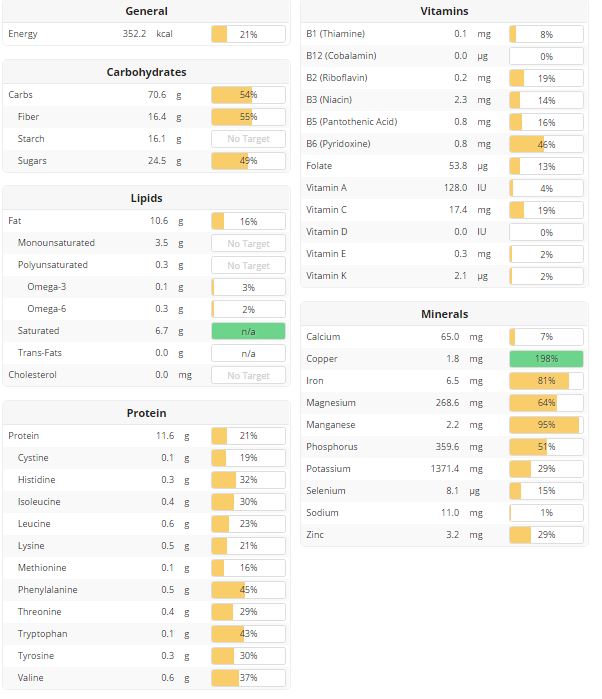Select the Trans-Fats n/a box
The image size is (602, 699).
tap(248, 354)
